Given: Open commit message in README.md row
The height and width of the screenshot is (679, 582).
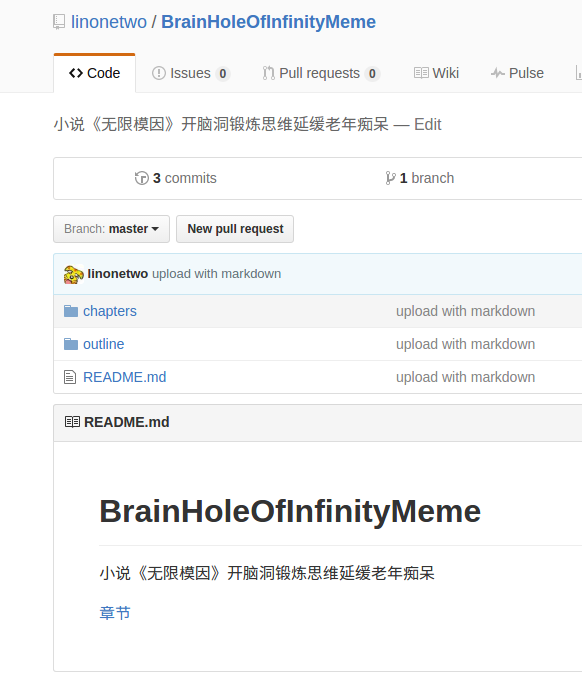Looking at the screenshot, I should coord(466,377).
